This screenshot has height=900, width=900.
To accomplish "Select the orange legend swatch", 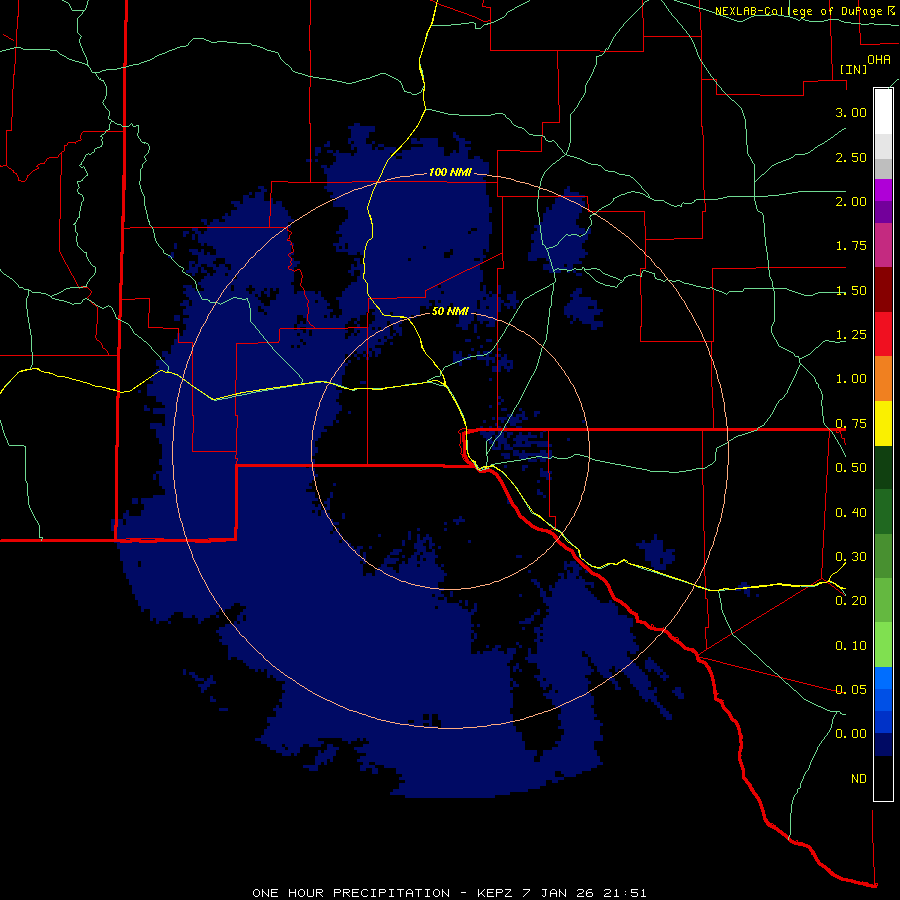I will click(883, 379).
